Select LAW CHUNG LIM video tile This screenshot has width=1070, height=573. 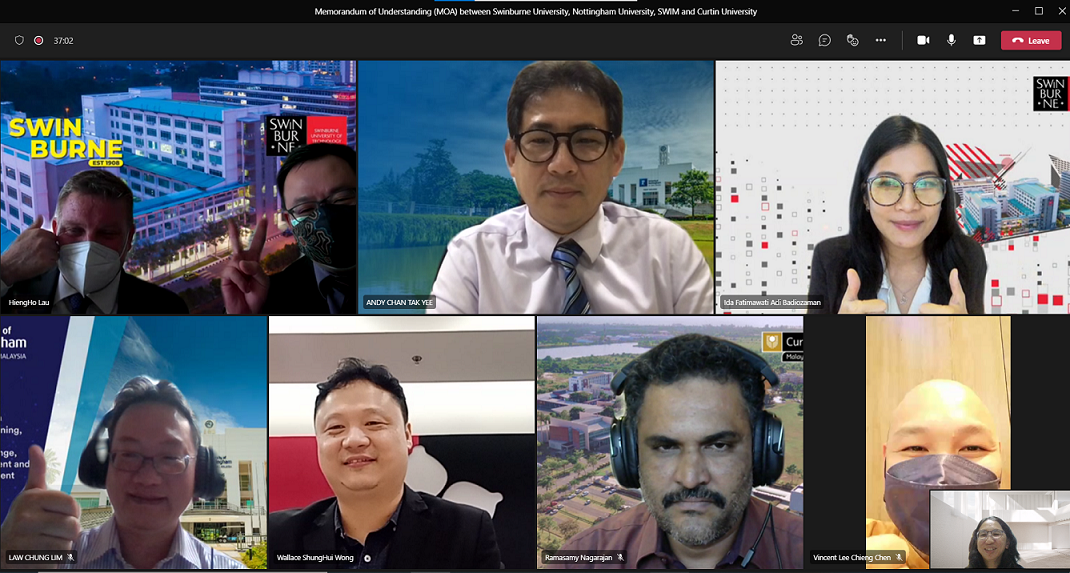click(134, 442)
